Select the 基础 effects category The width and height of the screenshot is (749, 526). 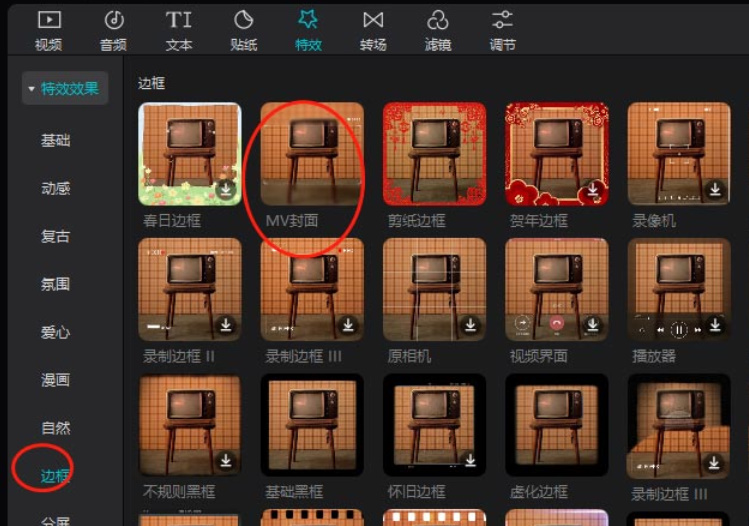(x=55, y=140)
